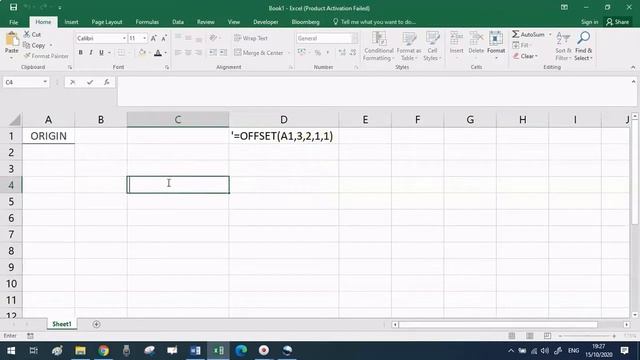
Task: Switch to the Insert tab
Action: tap(71, 22)
